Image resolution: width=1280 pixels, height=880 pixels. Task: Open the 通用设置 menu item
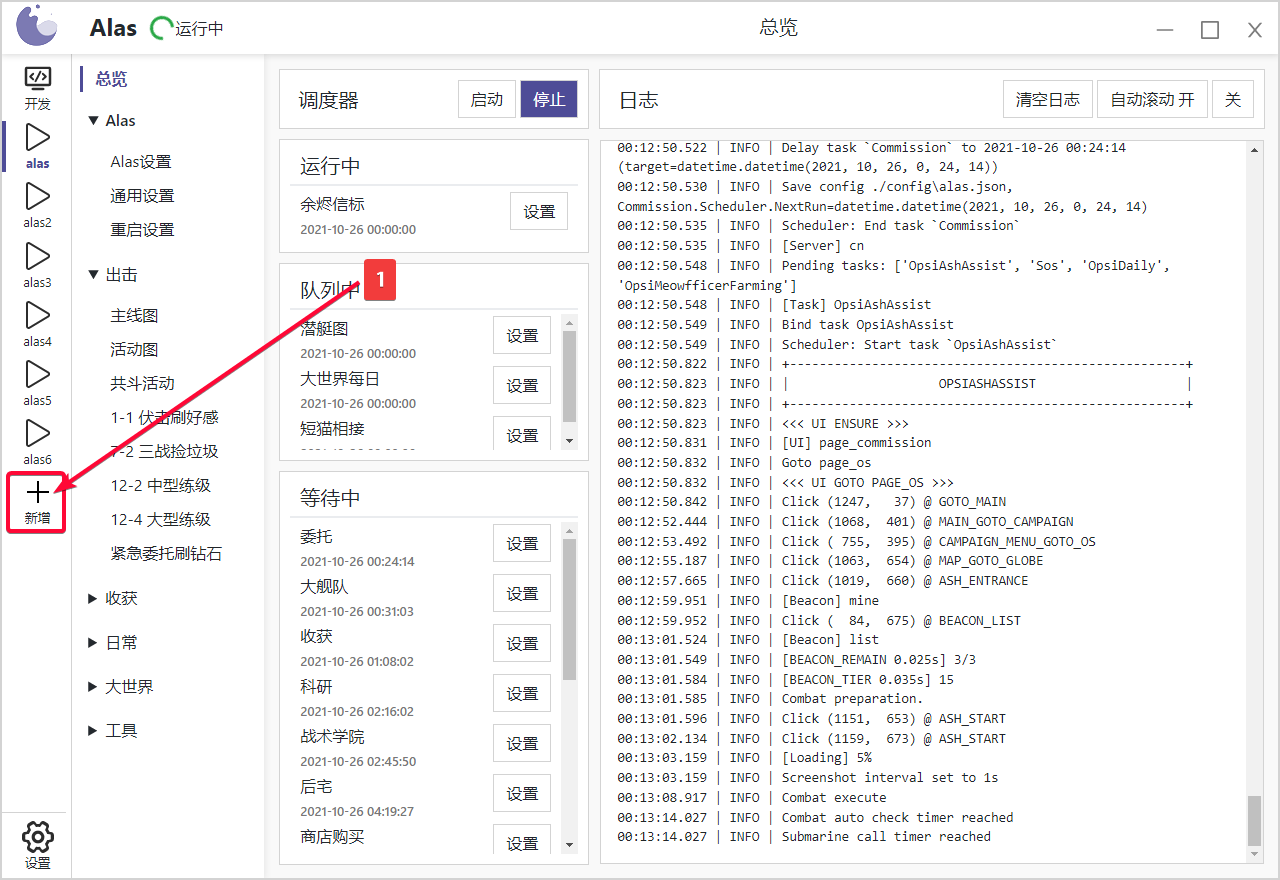[x=142, y=196]
